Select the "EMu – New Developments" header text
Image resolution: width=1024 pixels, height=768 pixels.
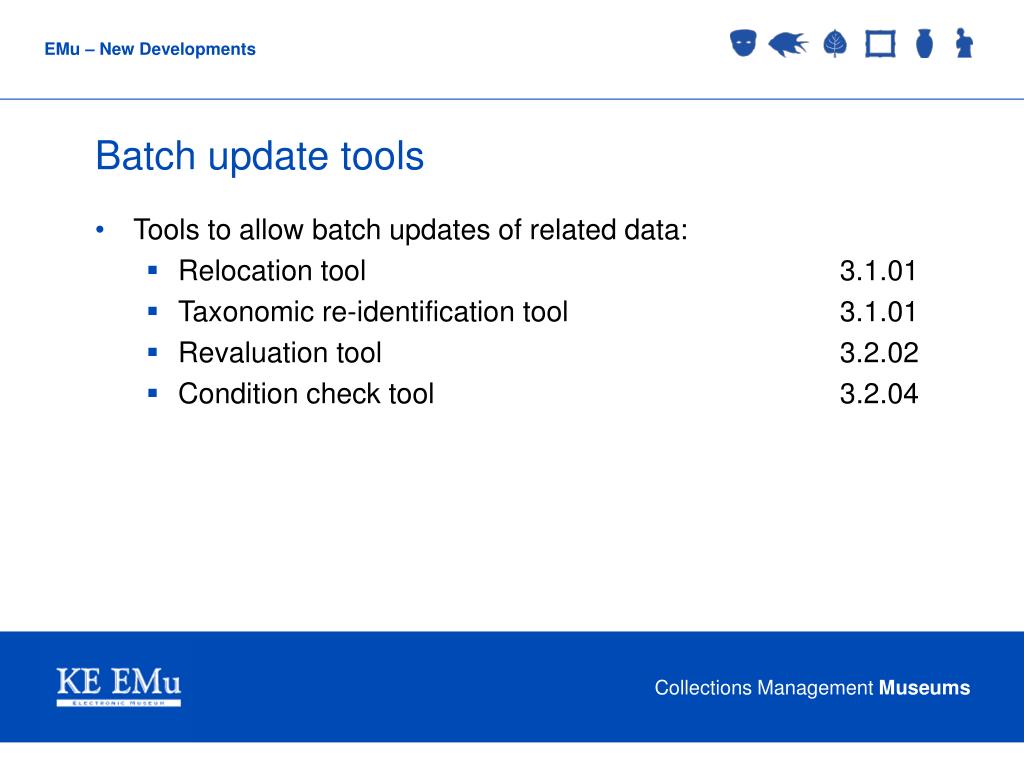point(150,49)
